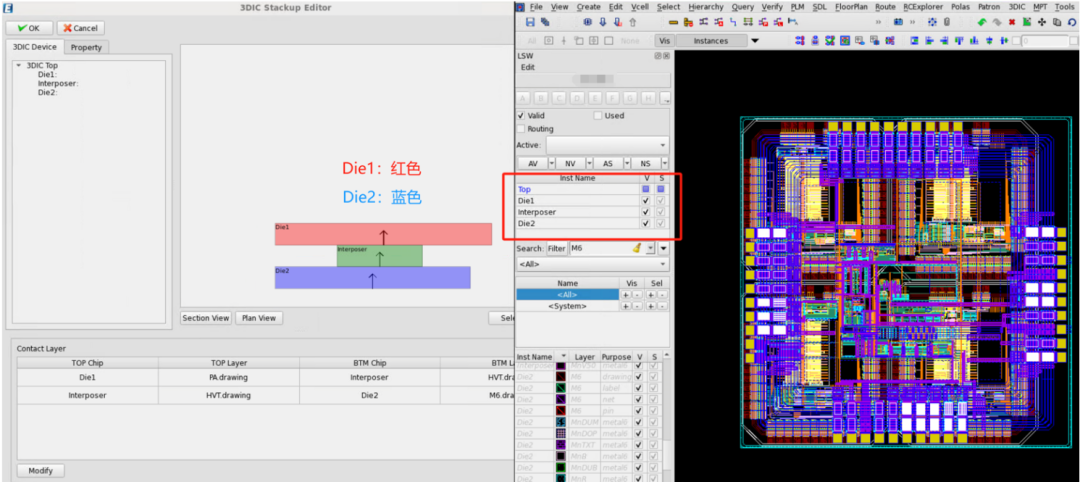Toggle V checkbox for Die2 MnDUM layer
1080x482 pixels.
[x=640, y=422]
